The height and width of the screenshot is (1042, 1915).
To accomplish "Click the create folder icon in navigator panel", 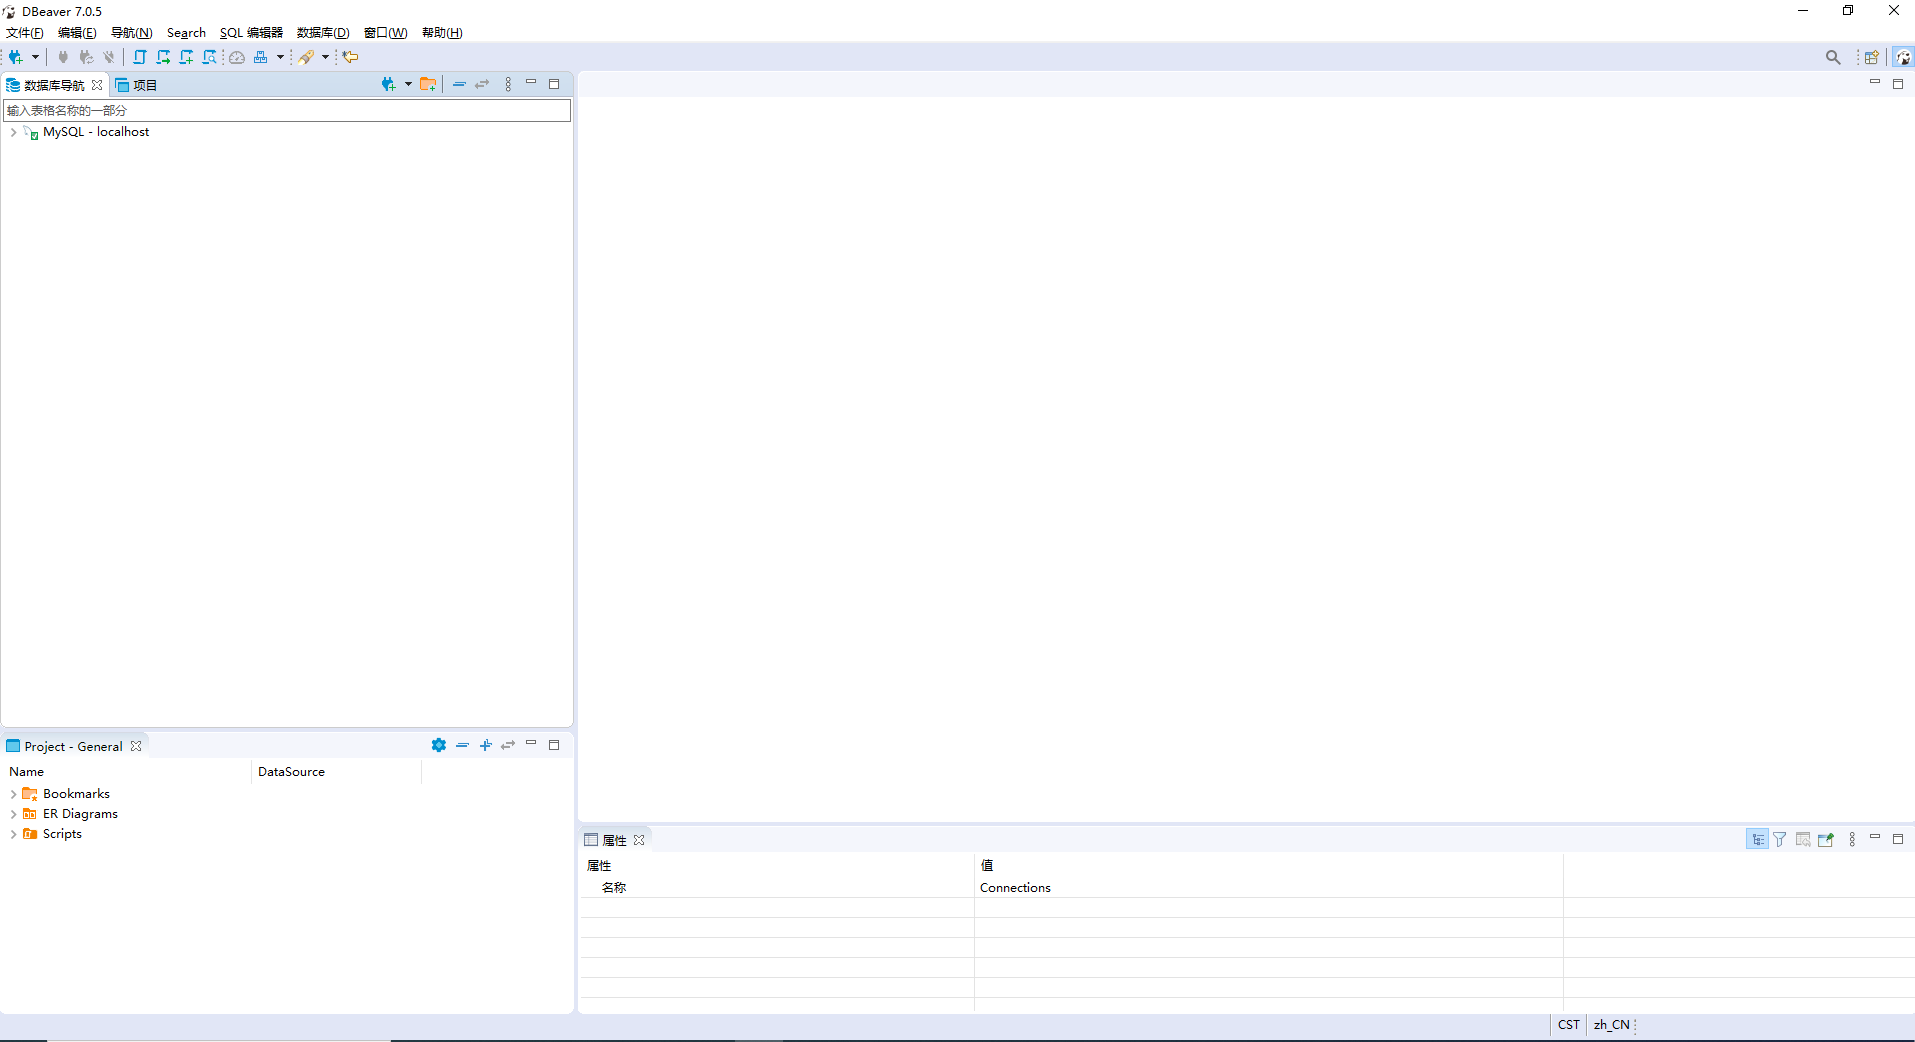I will tap(428, 85).
